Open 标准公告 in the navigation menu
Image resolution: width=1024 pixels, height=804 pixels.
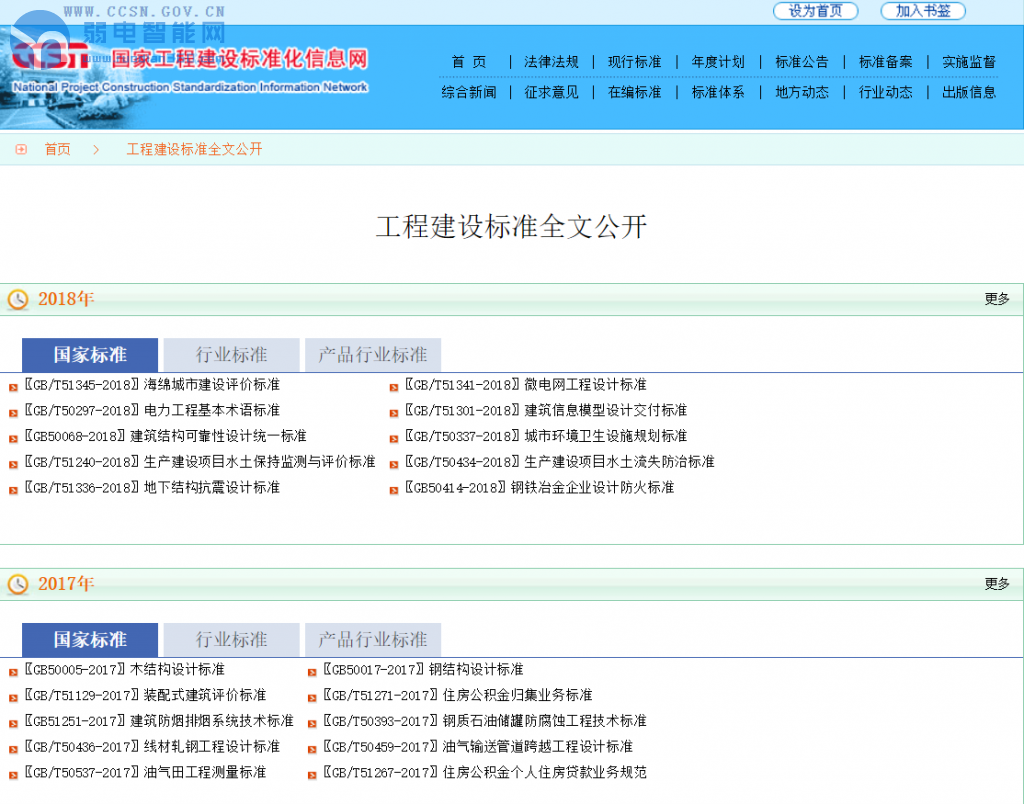pyautogui.click(x=801, y=62)
